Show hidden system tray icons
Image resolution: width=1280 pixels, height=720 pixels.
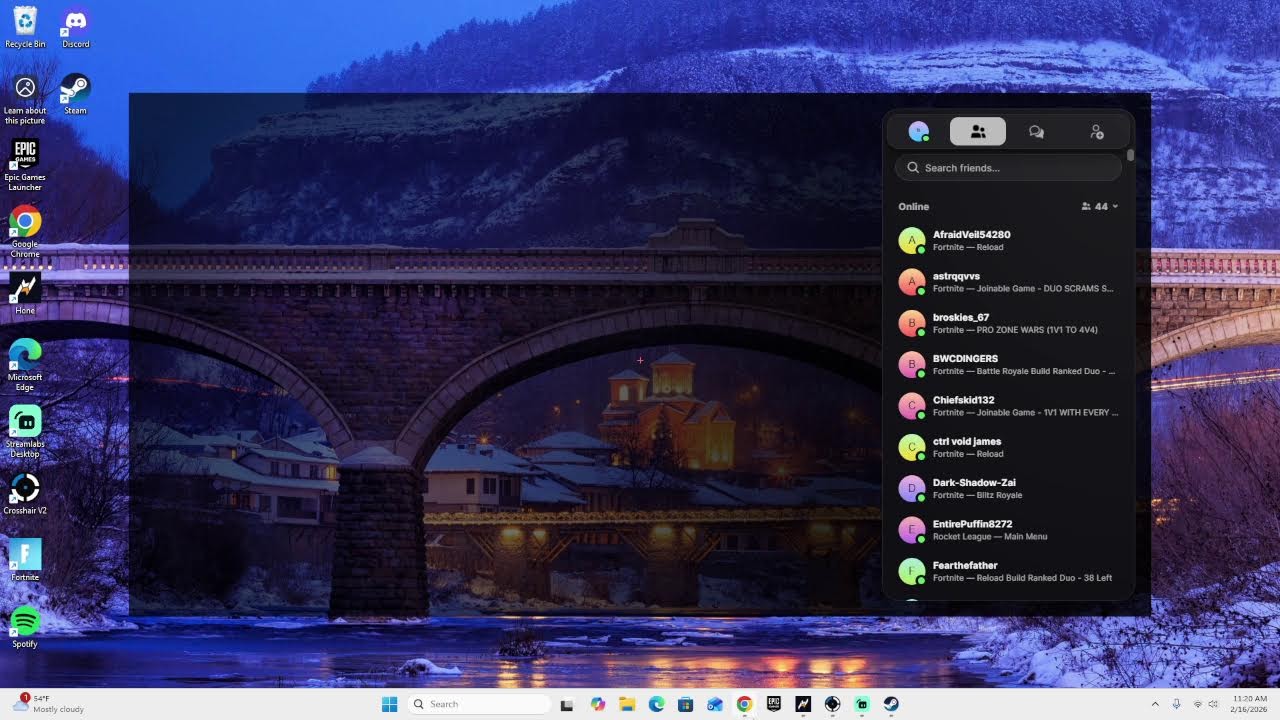pyautogui.click(x=1155, y=704)
